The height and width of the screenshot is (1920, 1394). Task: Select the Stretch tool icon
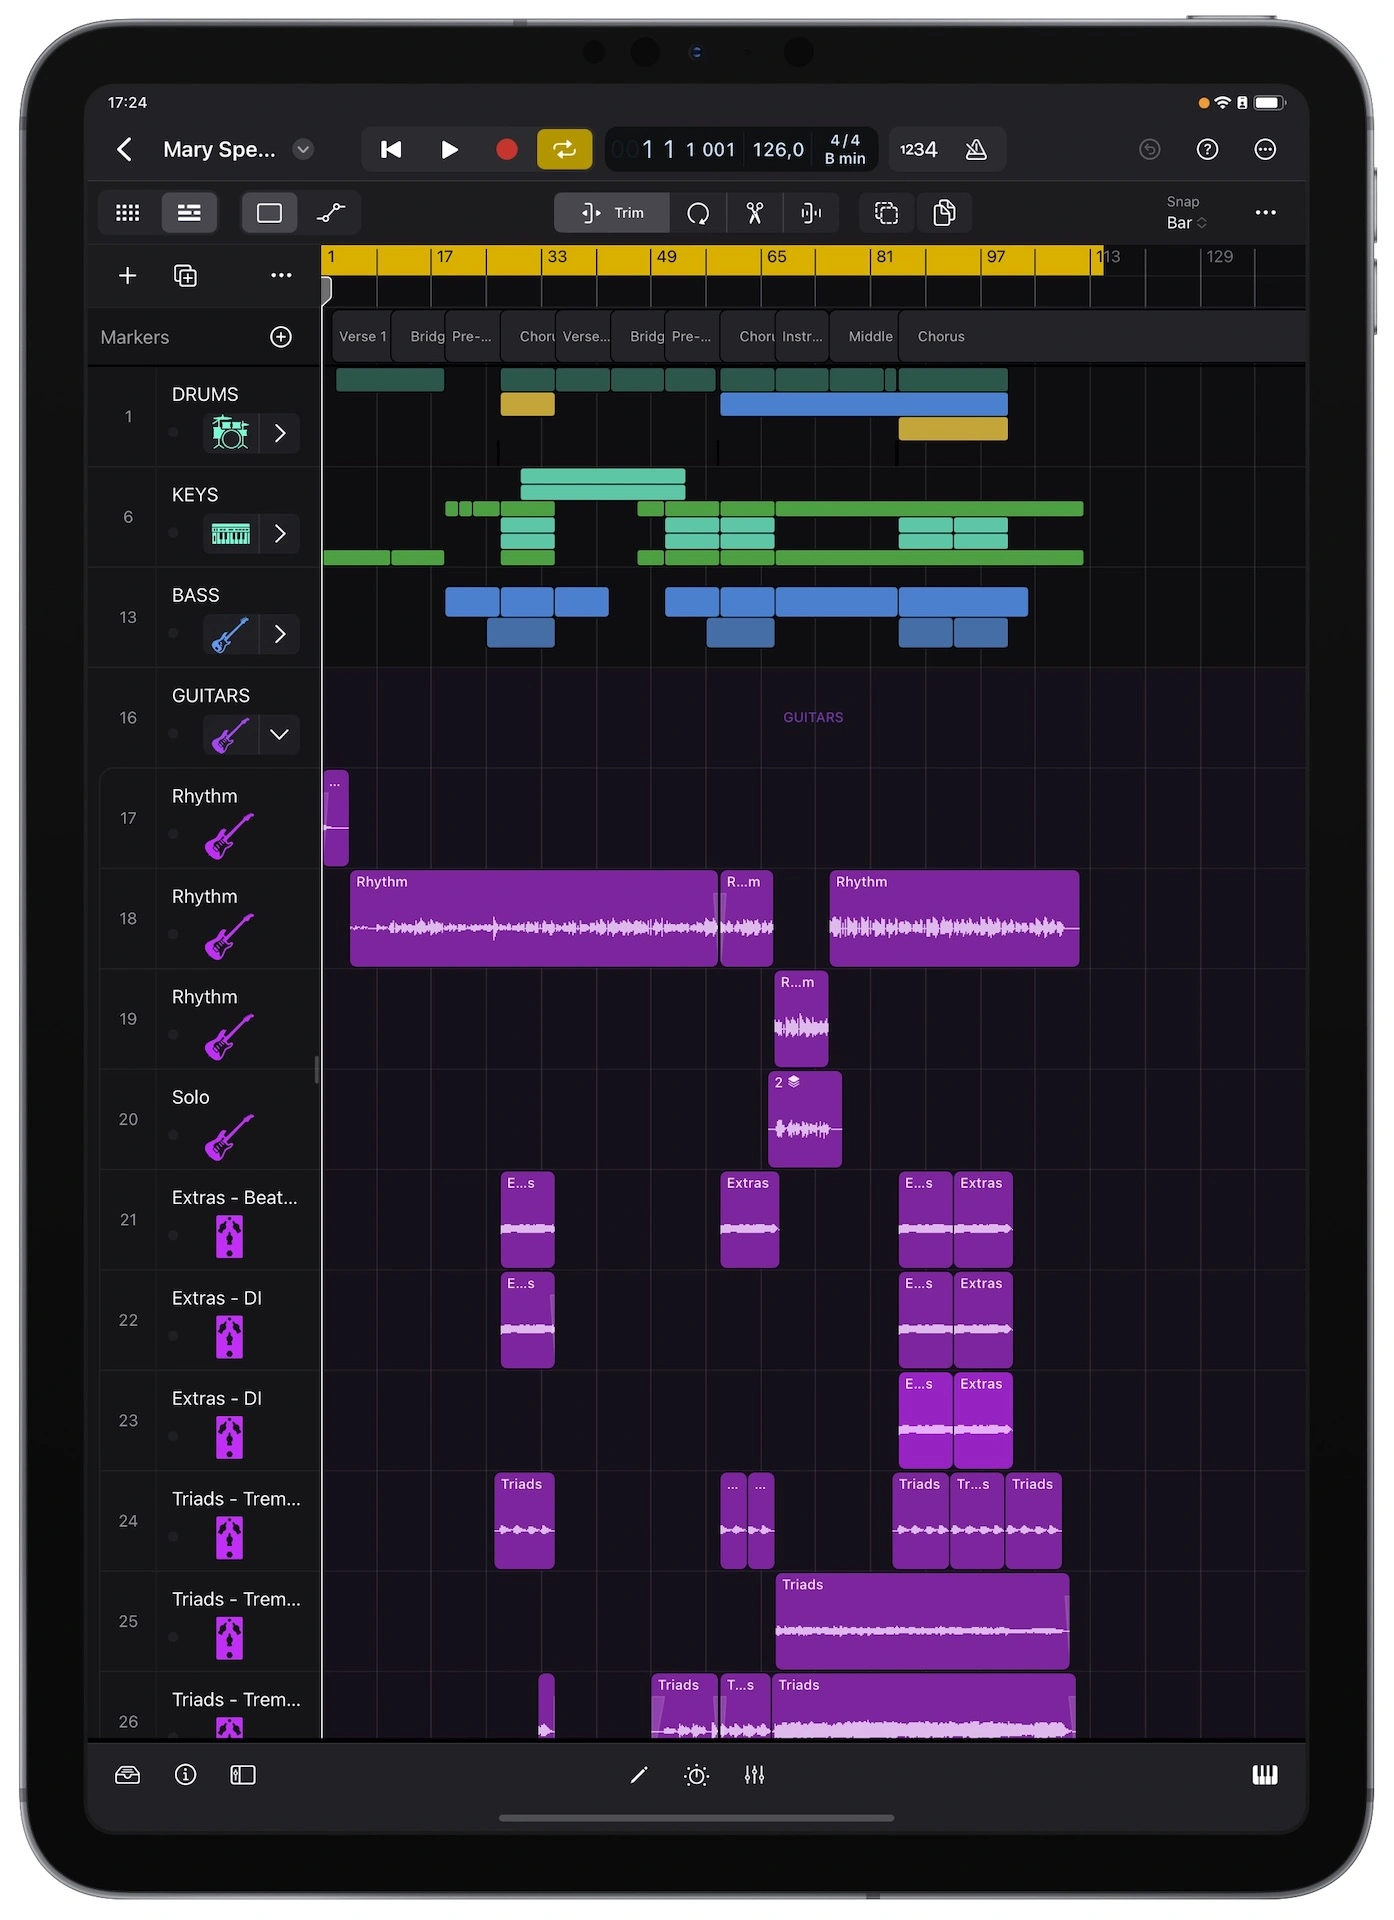coord(811,213)
